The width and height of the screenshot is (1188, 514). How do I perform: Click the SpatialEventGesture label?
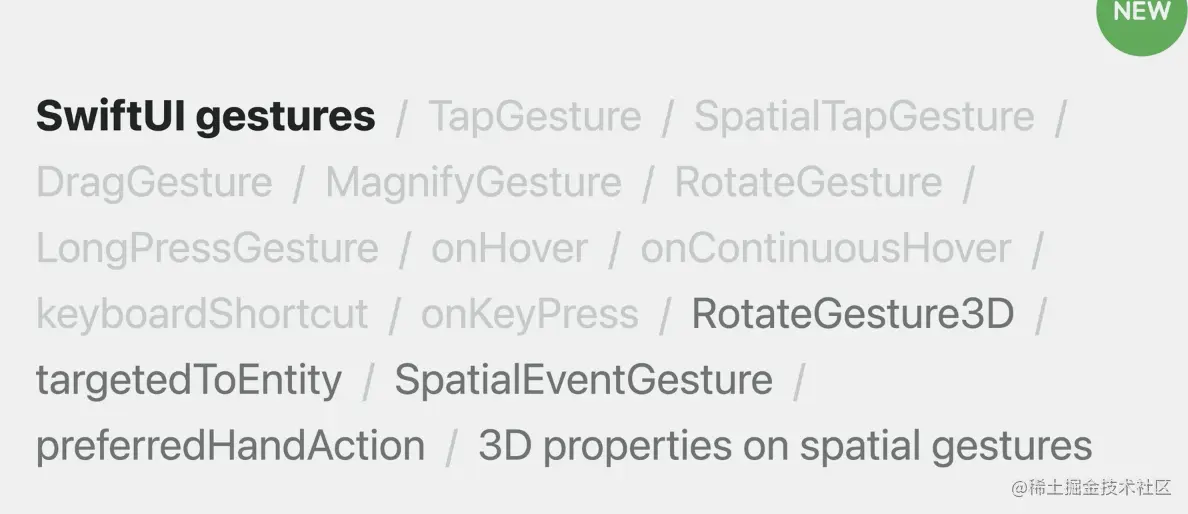click(x=583, y=381)
